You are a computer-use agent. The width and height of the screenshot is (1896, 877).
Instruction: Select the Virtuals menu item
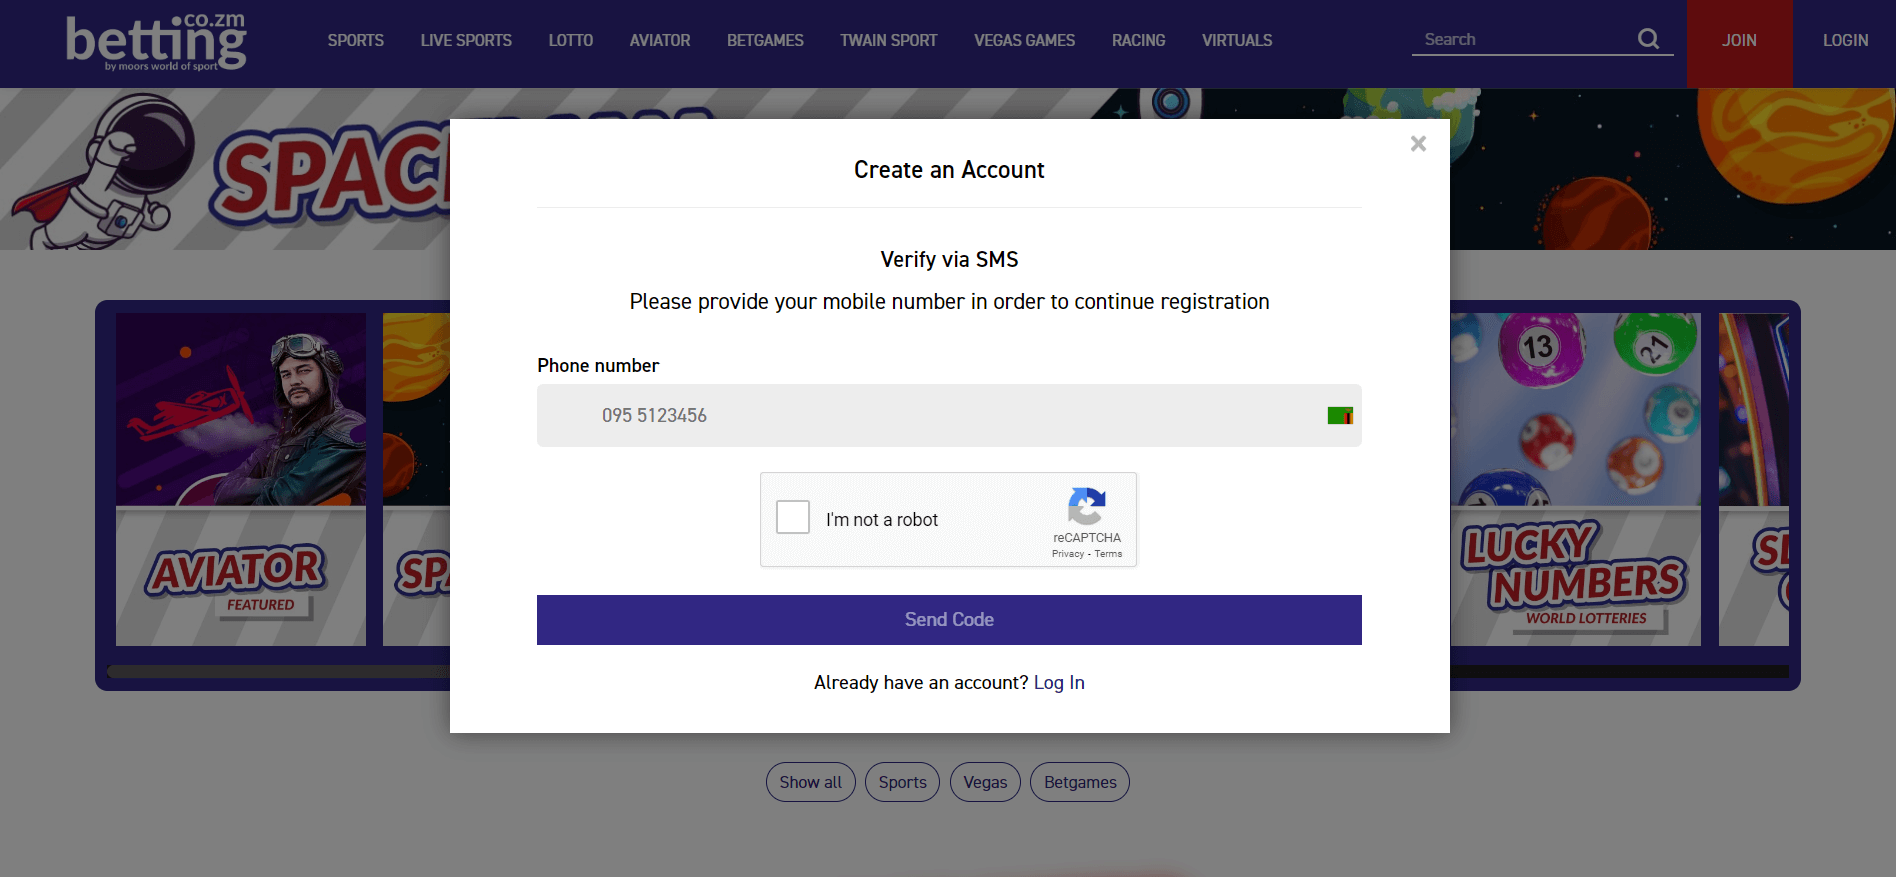pos(1237,41)
